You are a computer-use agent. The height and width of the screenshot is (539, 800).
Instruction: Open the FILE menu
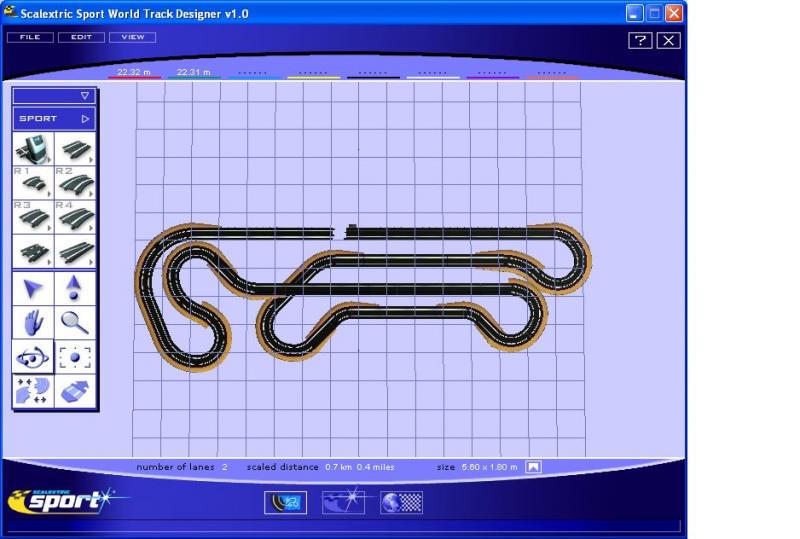tap(29, 37)
